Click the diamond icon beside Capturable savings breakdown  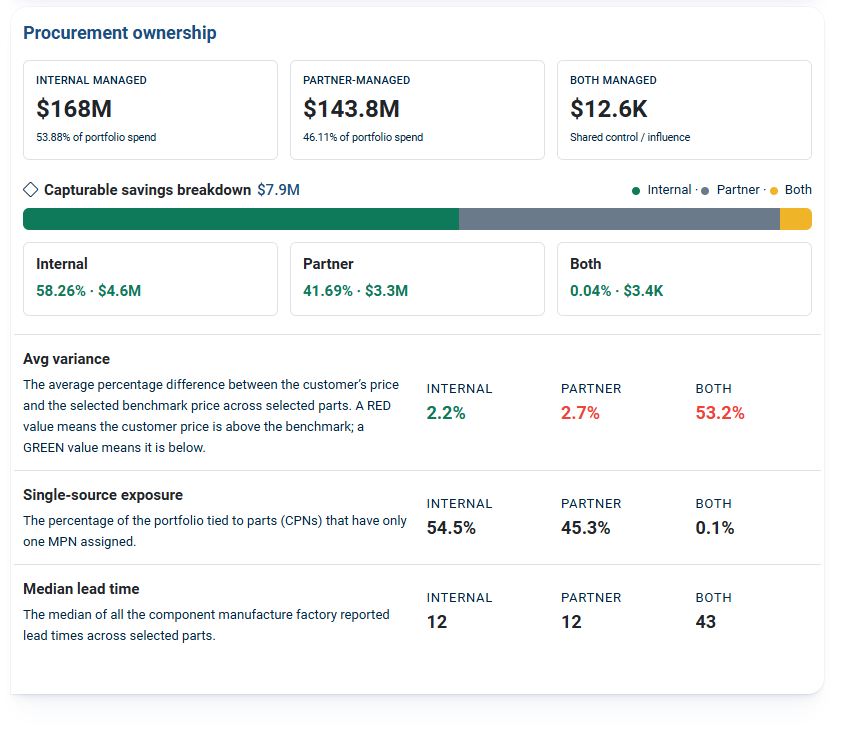31,190
